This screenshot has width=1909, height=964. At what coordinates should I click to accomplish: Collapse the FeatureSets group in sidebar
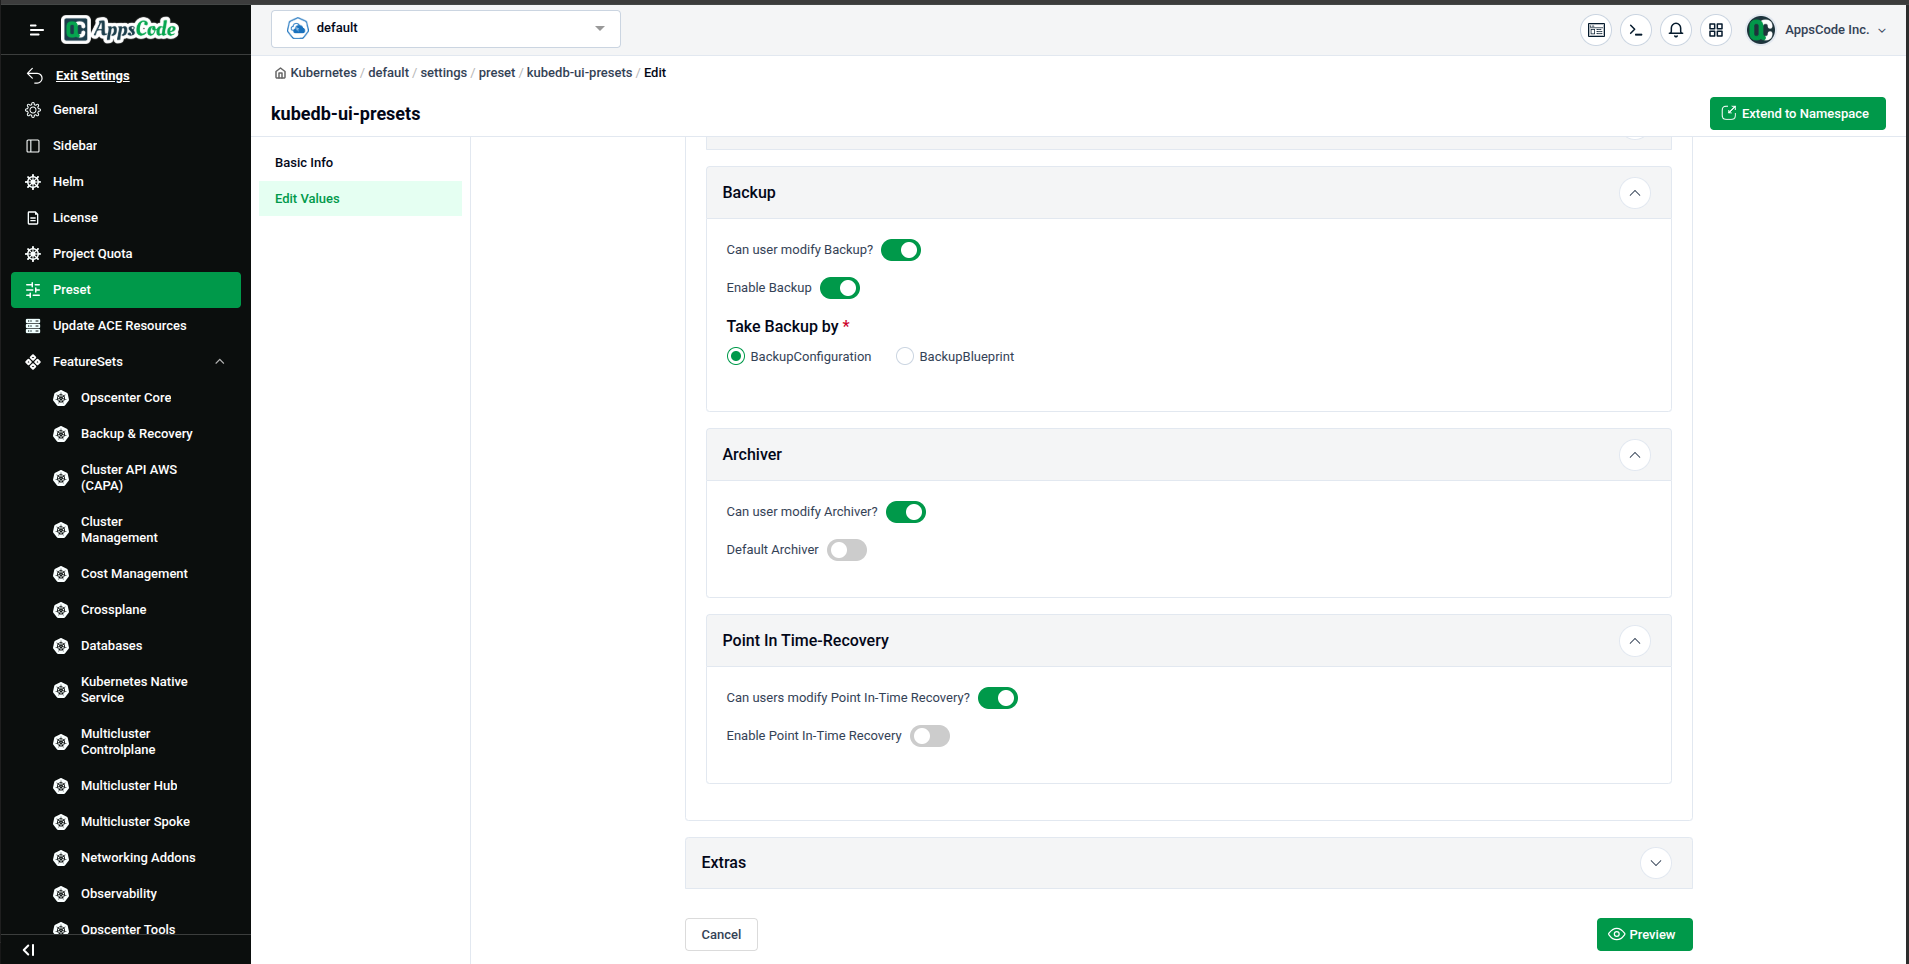tap(220, 361)
